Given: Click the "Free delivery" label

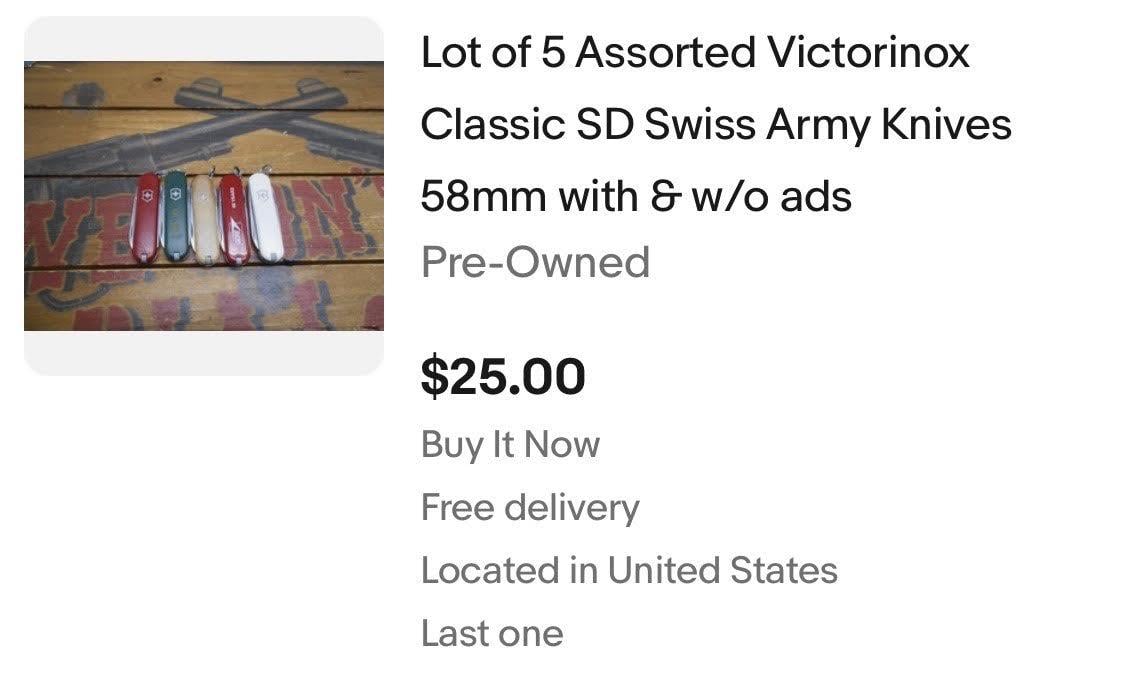Looking at the screenshot, I should [x=530, y=508].
